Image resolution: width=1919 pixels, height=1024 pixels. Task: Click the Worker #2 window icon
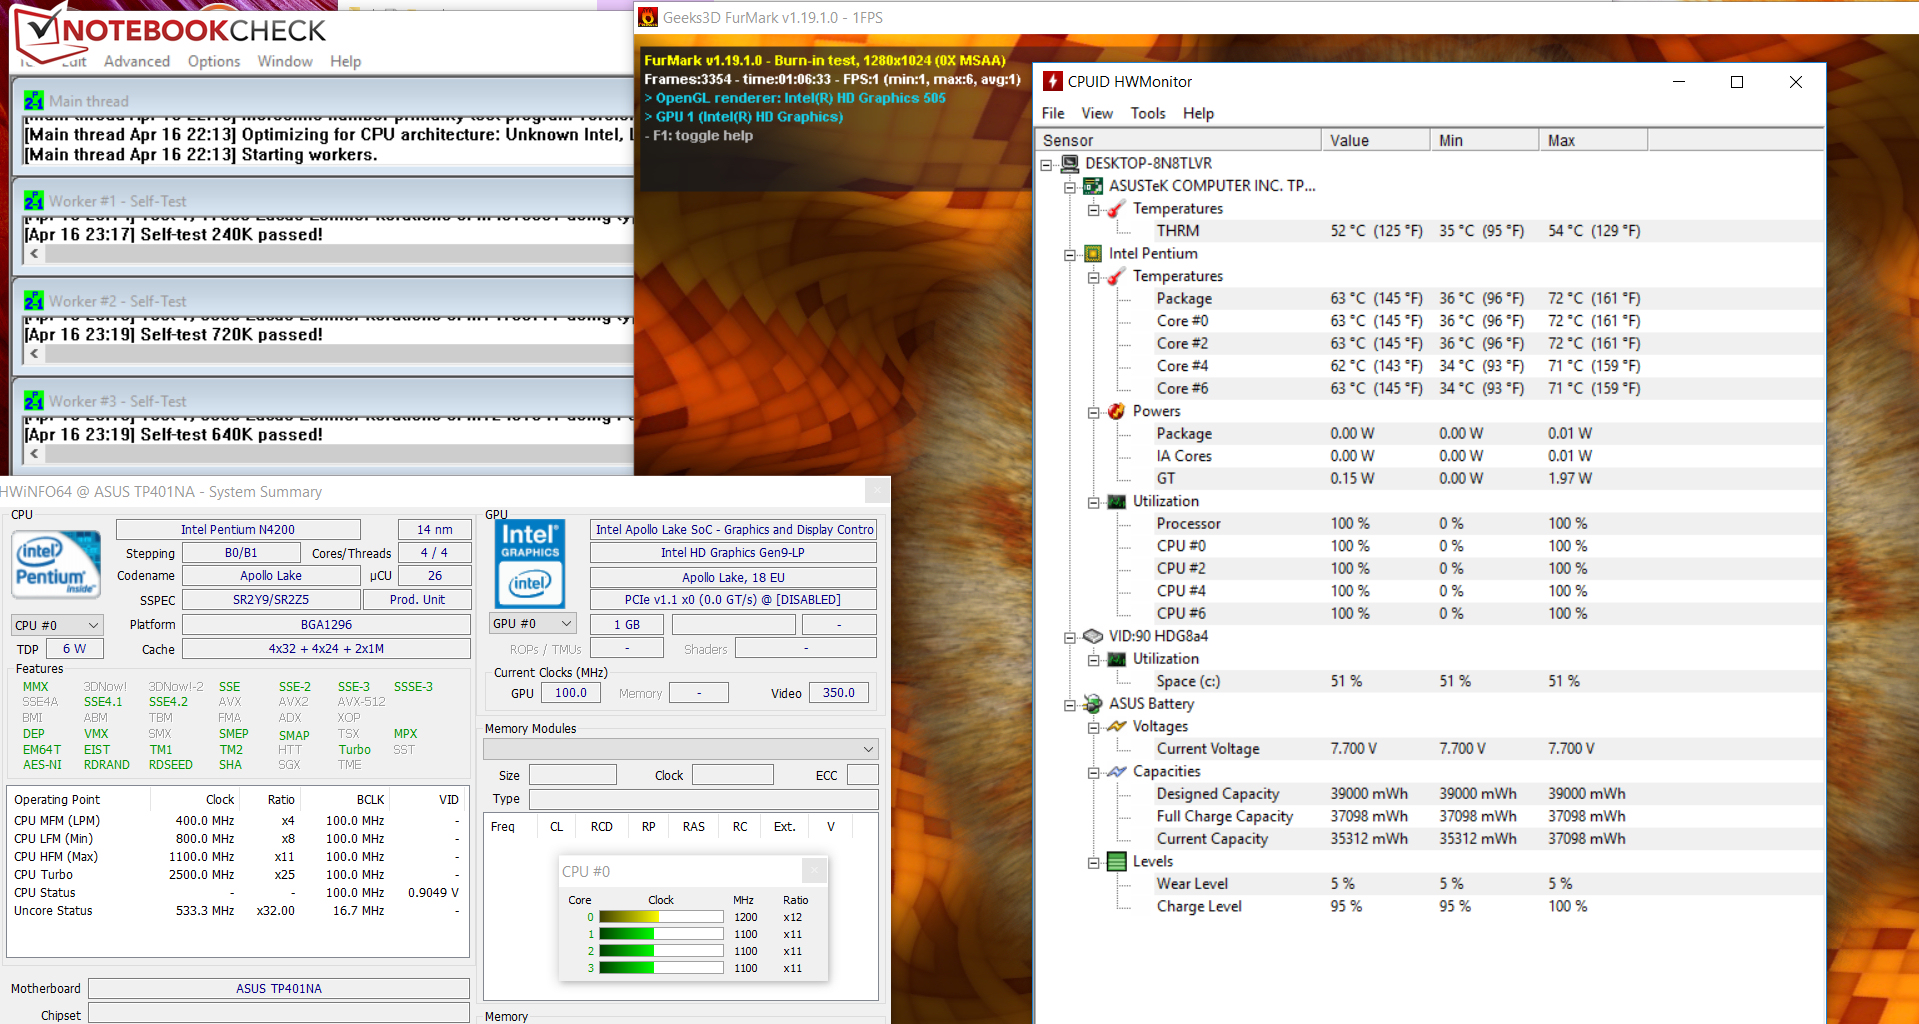click(x=34, y=301)
